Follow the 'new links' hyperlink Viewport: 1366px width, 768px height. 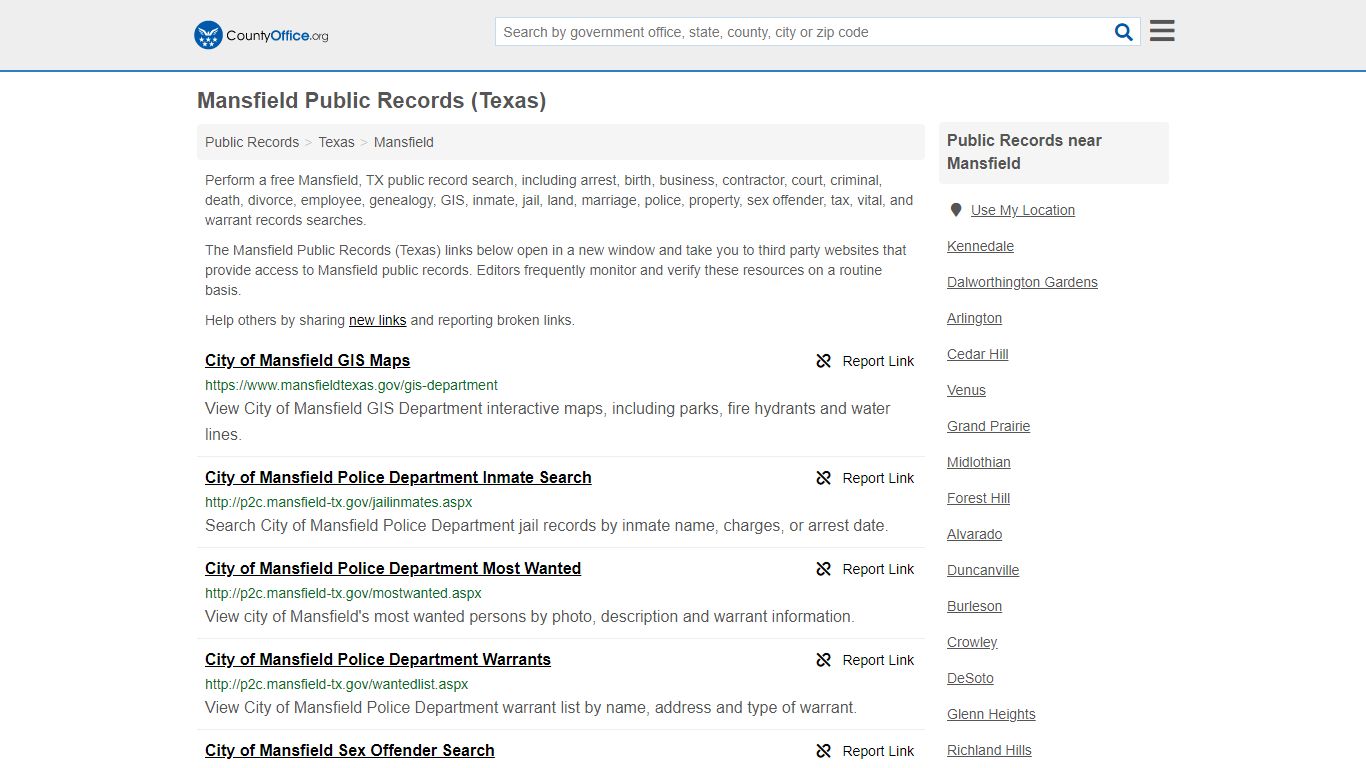pyautogui.click(x=377, y=320)
